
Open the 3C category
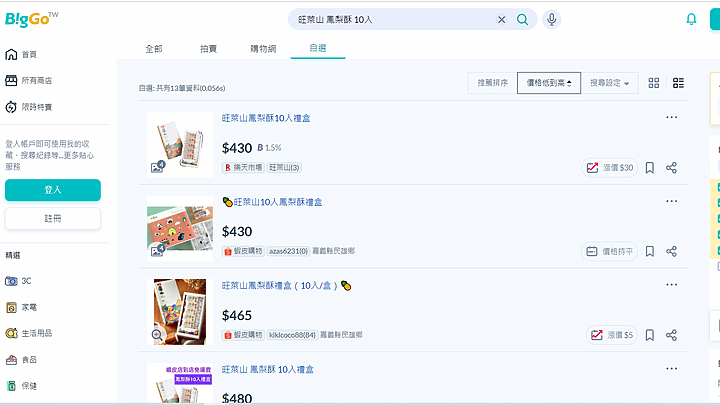pos(18,281)
